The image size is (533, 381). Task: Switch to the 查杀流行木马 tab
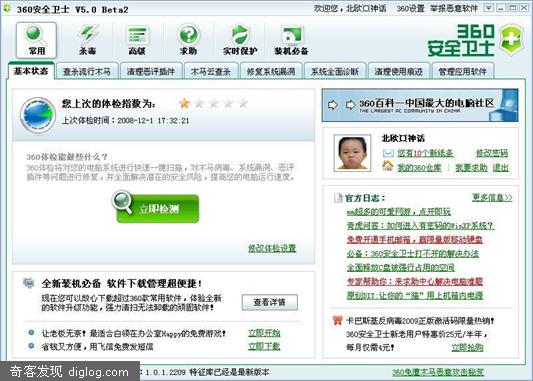(87, 71)
